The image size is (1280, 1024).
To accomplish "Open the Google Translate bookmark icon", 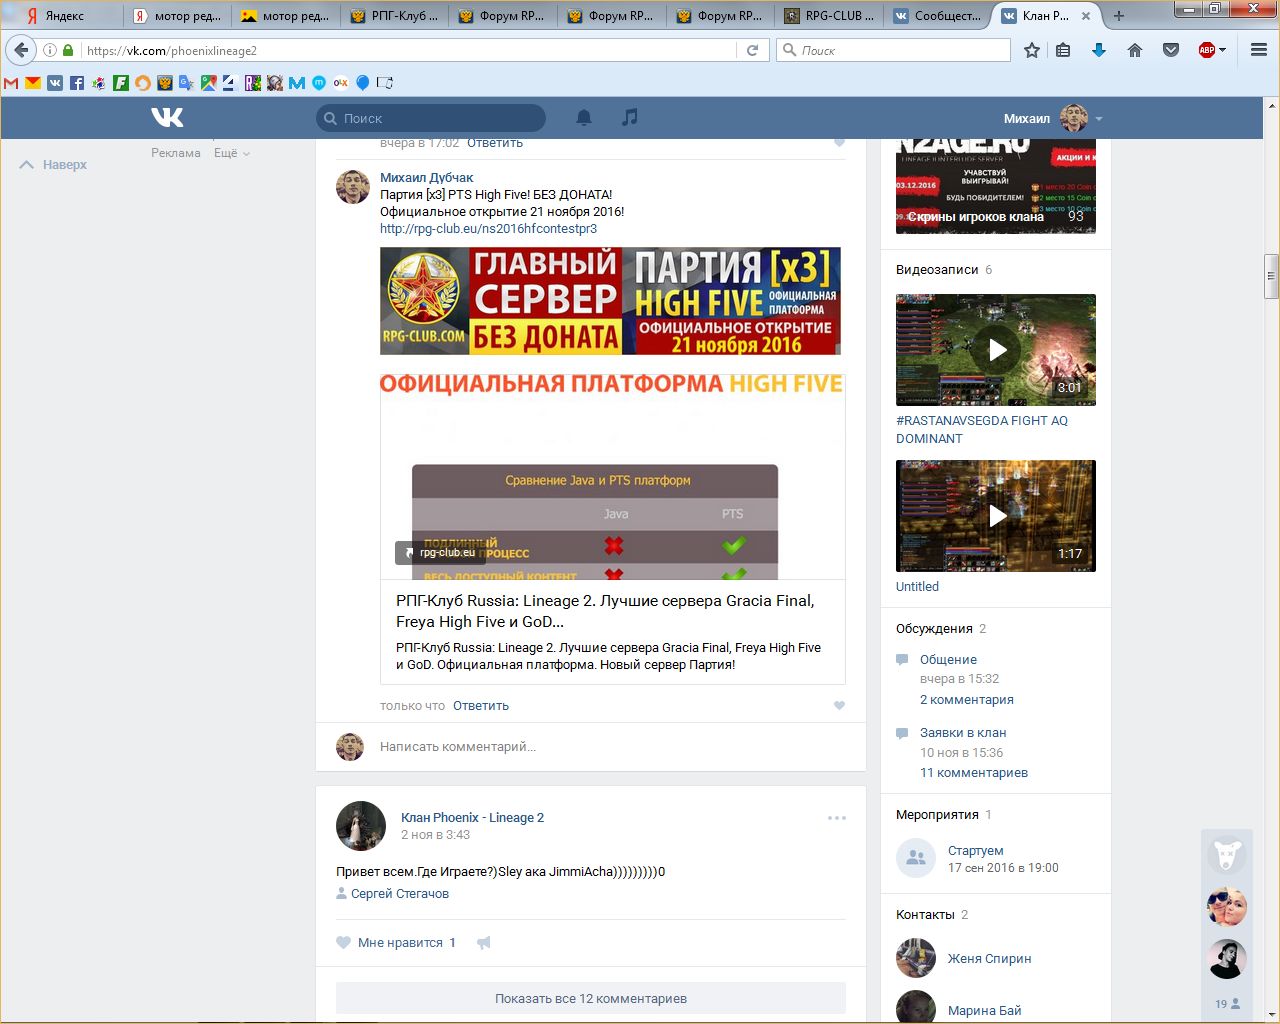I will click(186, 83).
